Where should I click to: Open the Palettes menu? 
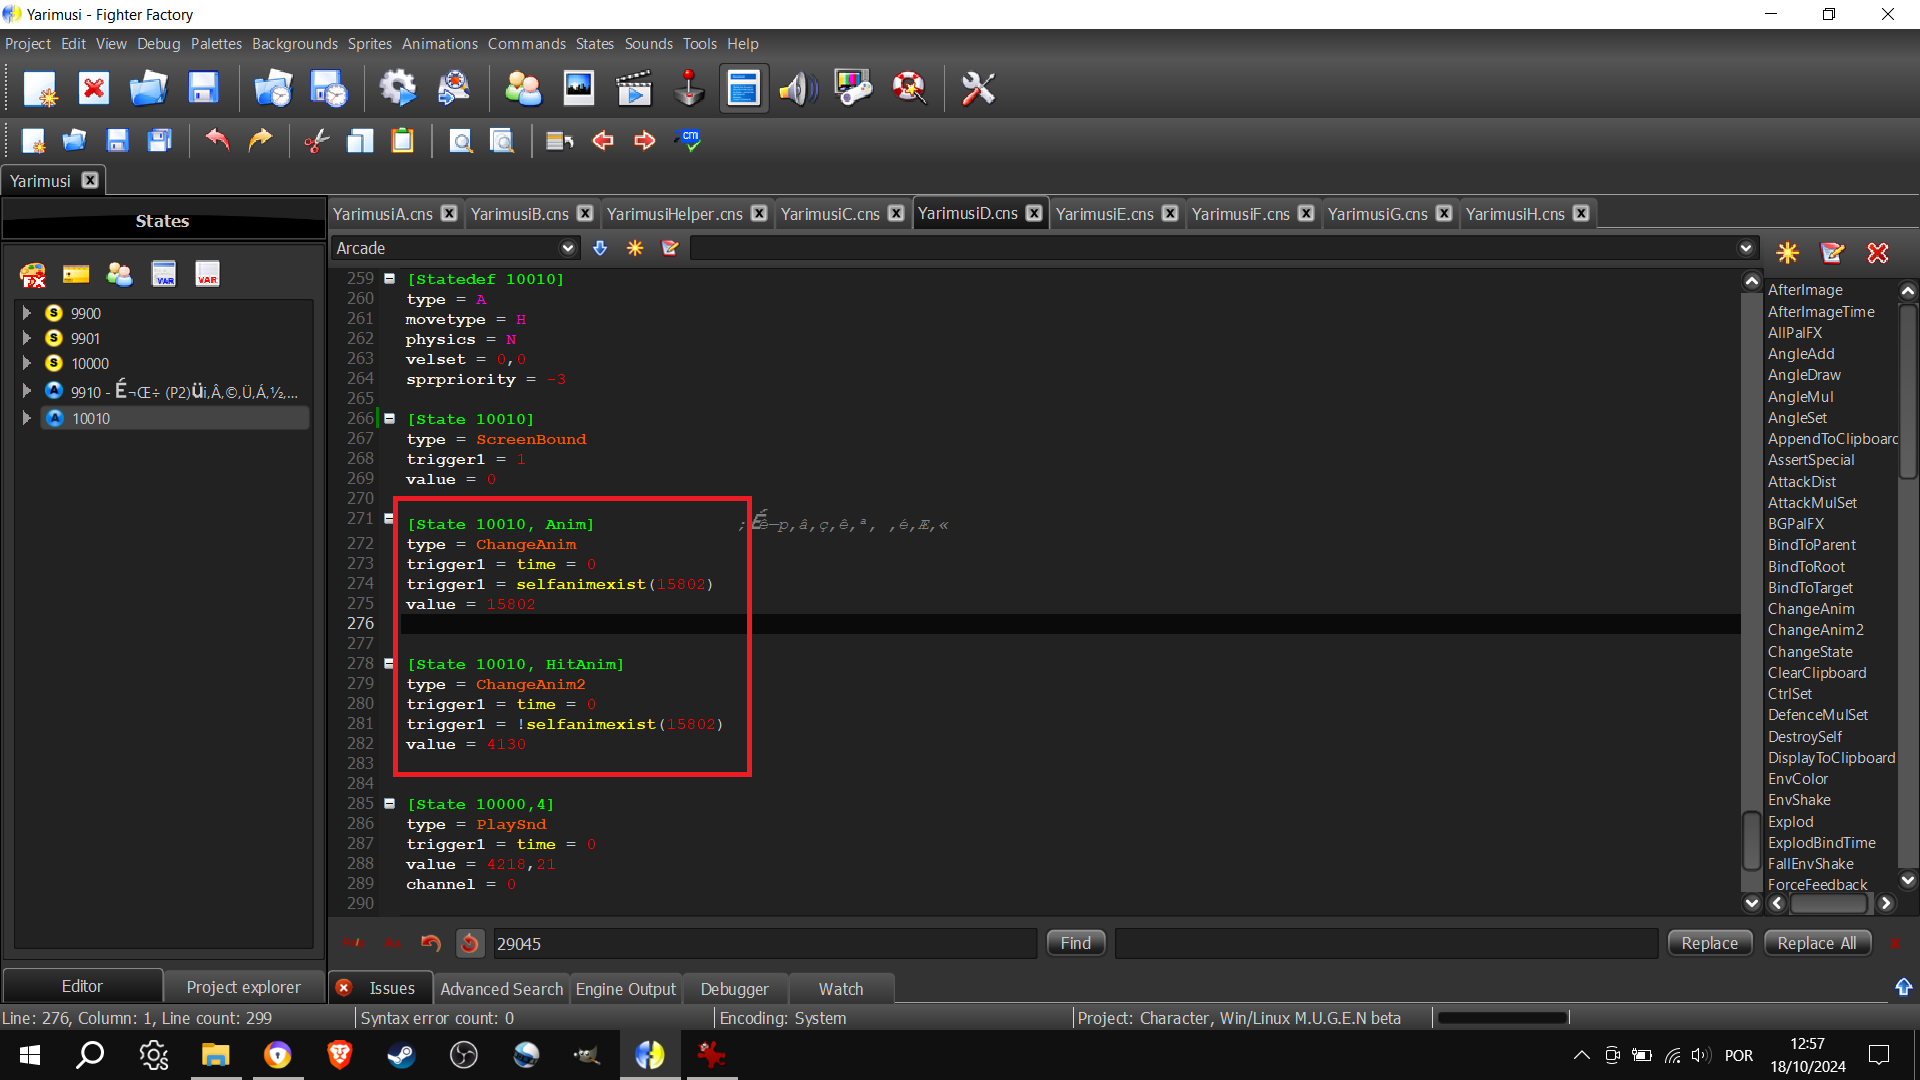point(216,44)
